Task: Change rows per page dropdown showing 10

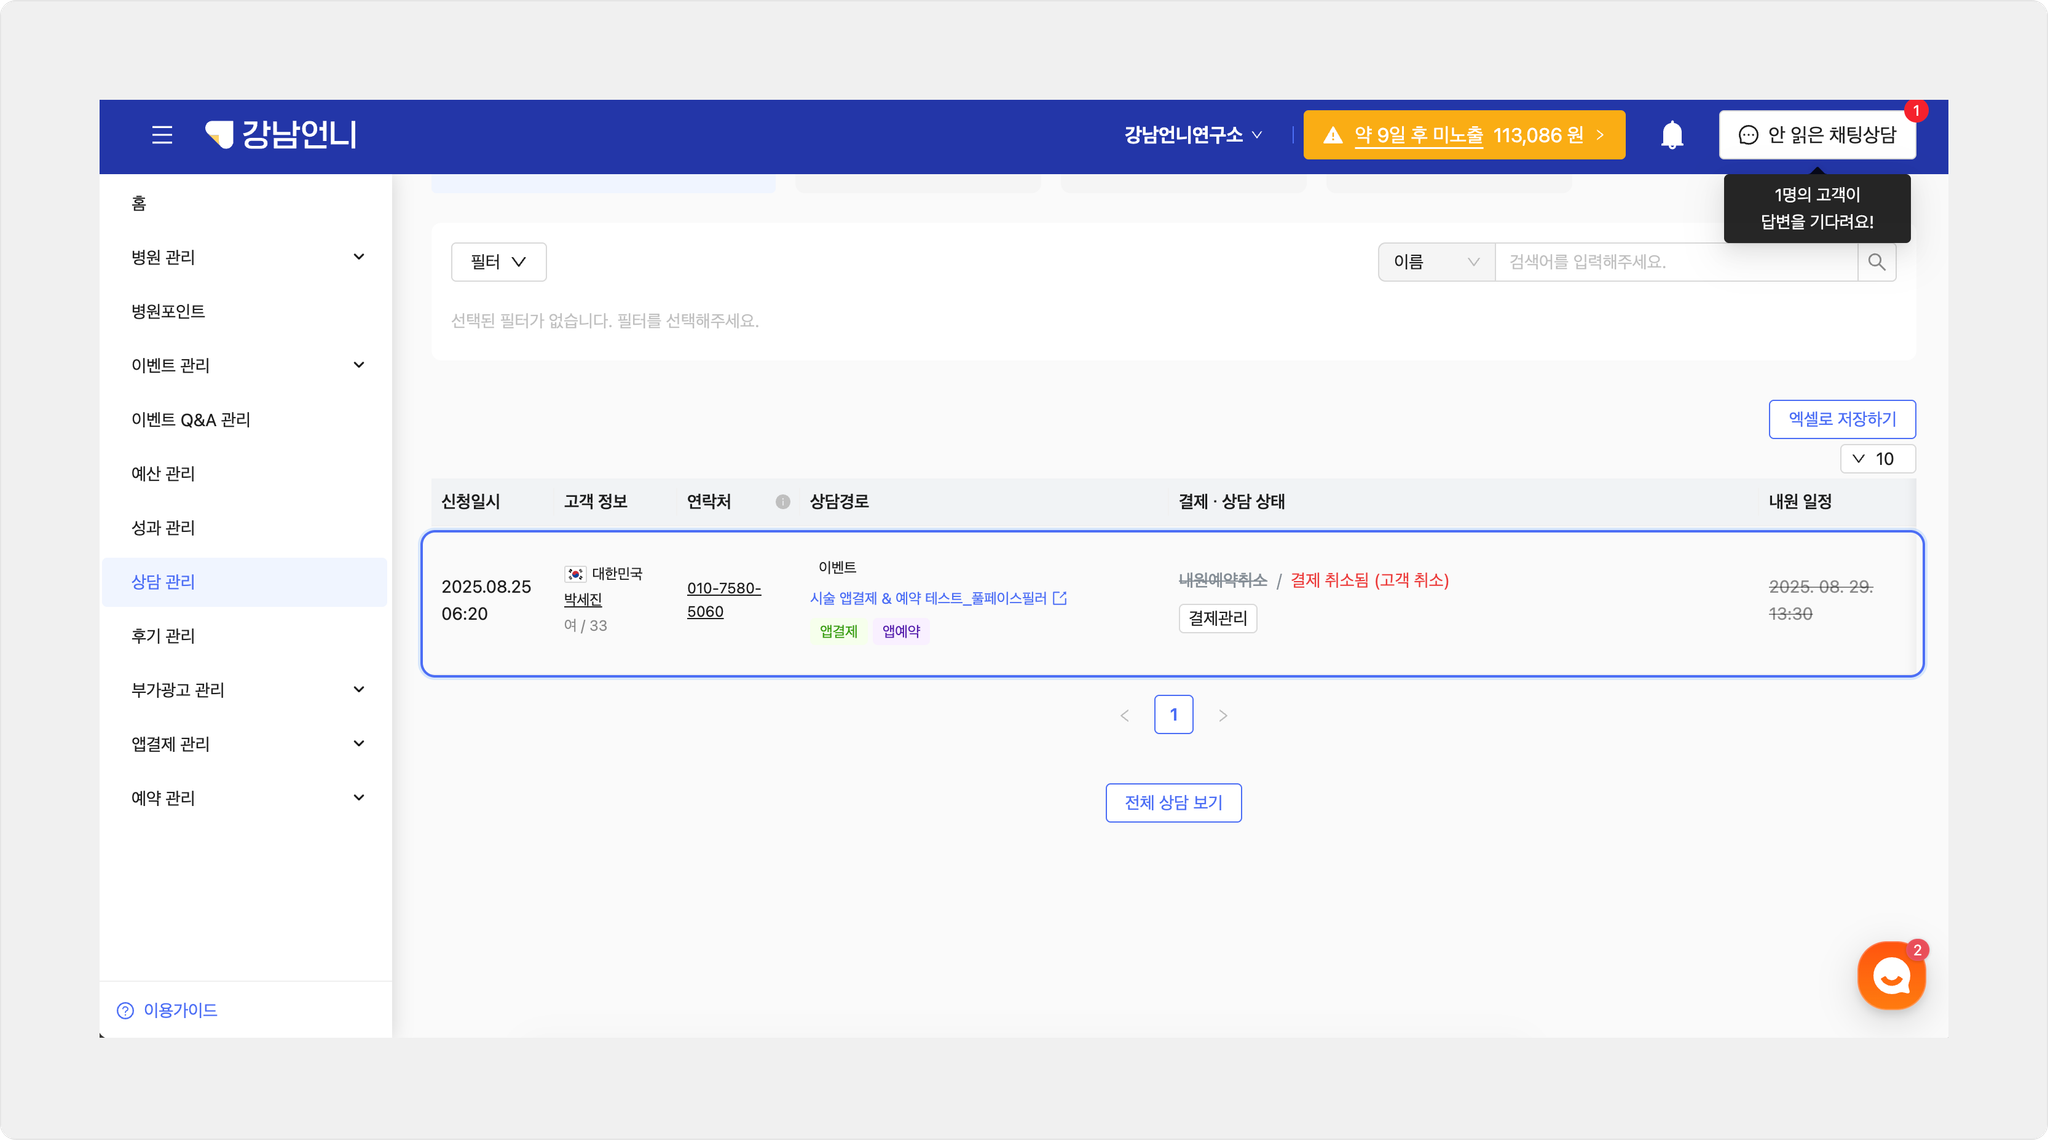Action: [x=1877, y=459]
